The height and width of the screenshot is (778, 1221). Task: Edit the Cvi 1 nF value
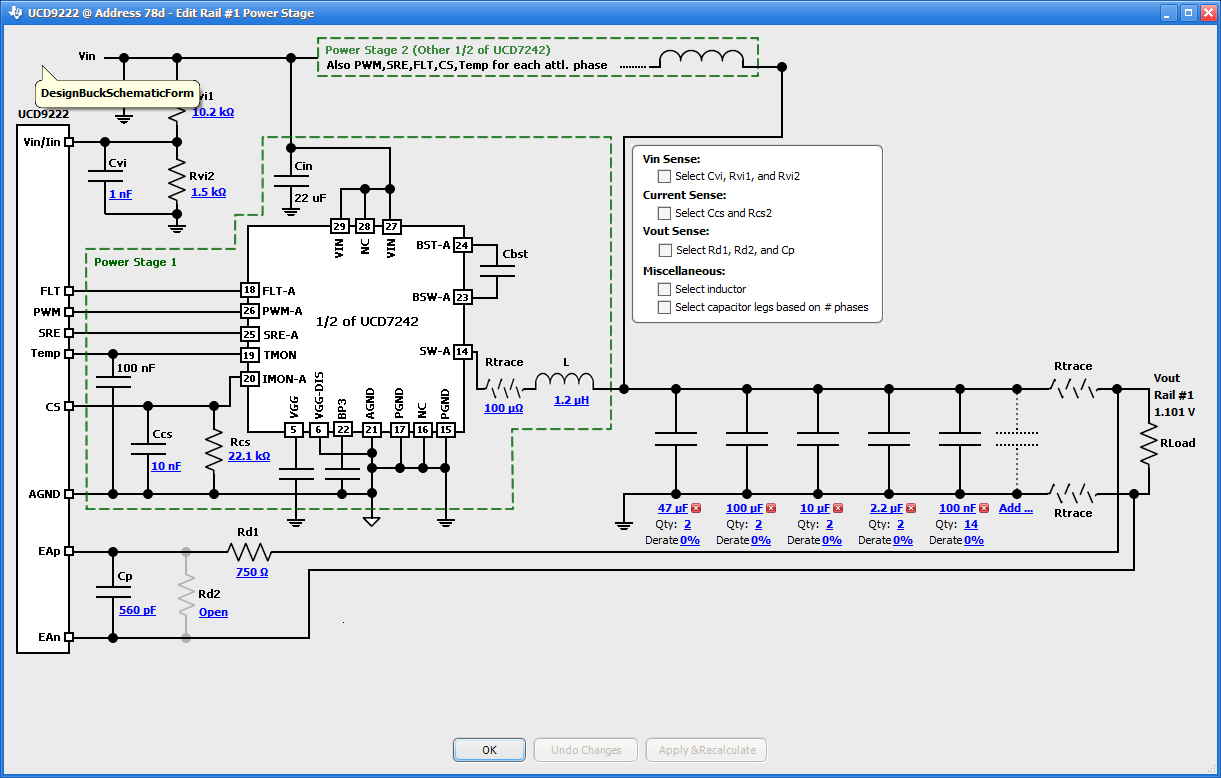click(120, 194)
